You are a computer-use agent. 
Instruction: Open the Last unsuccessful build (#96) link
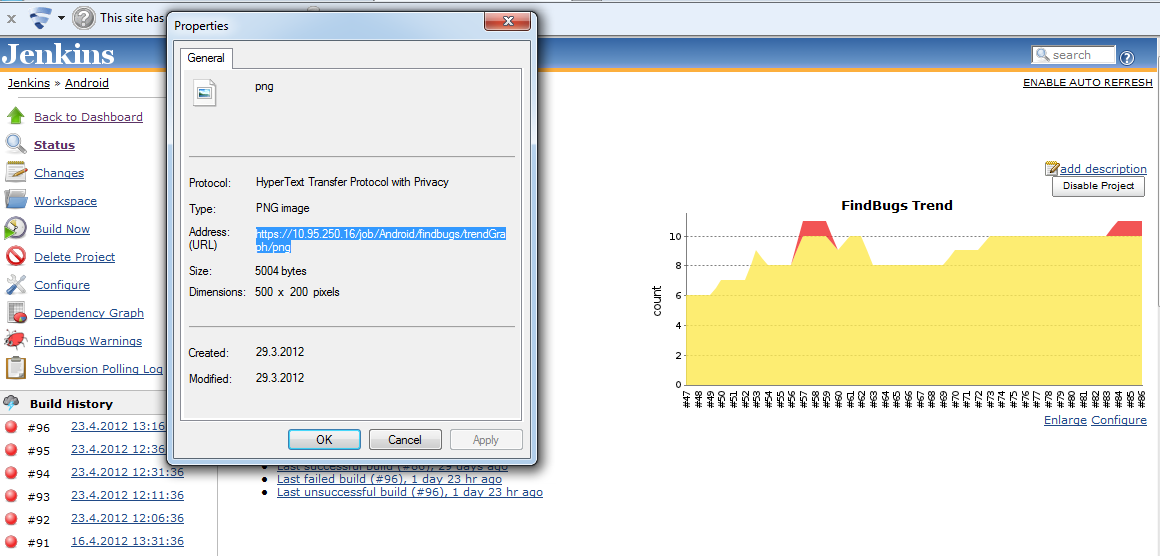tap(410, 492)
